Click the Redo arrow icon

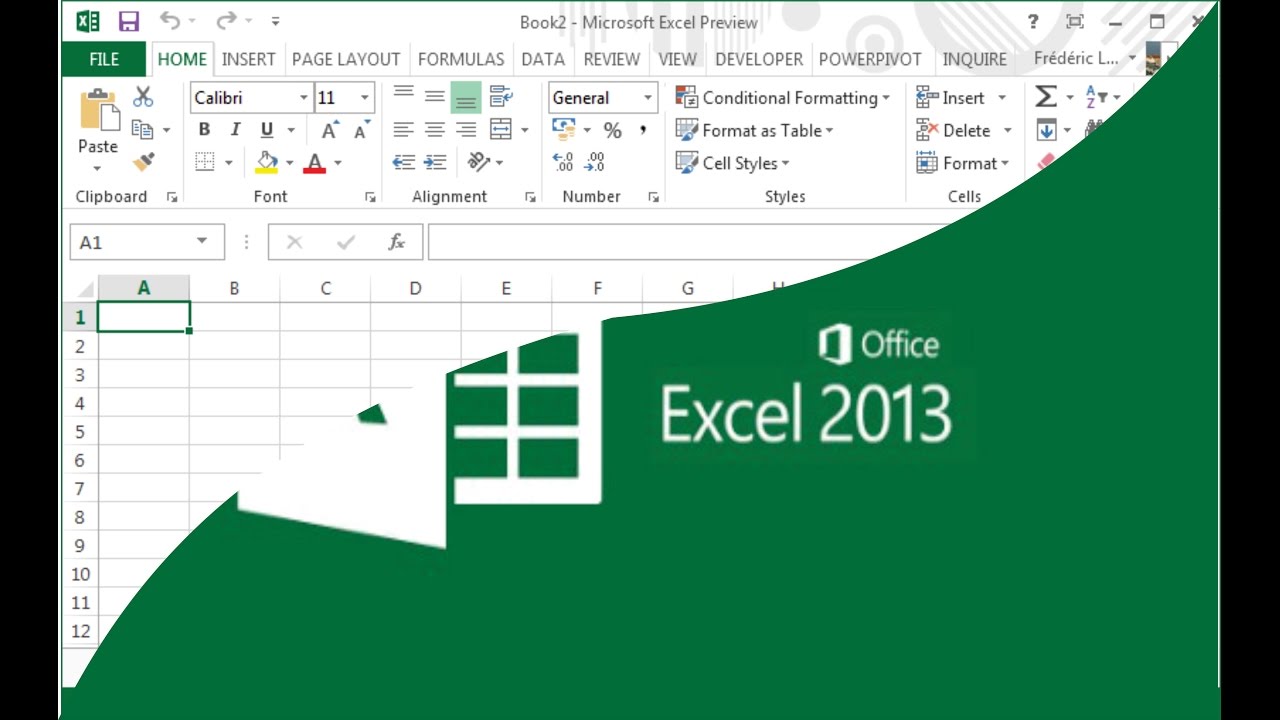point(226,21)
